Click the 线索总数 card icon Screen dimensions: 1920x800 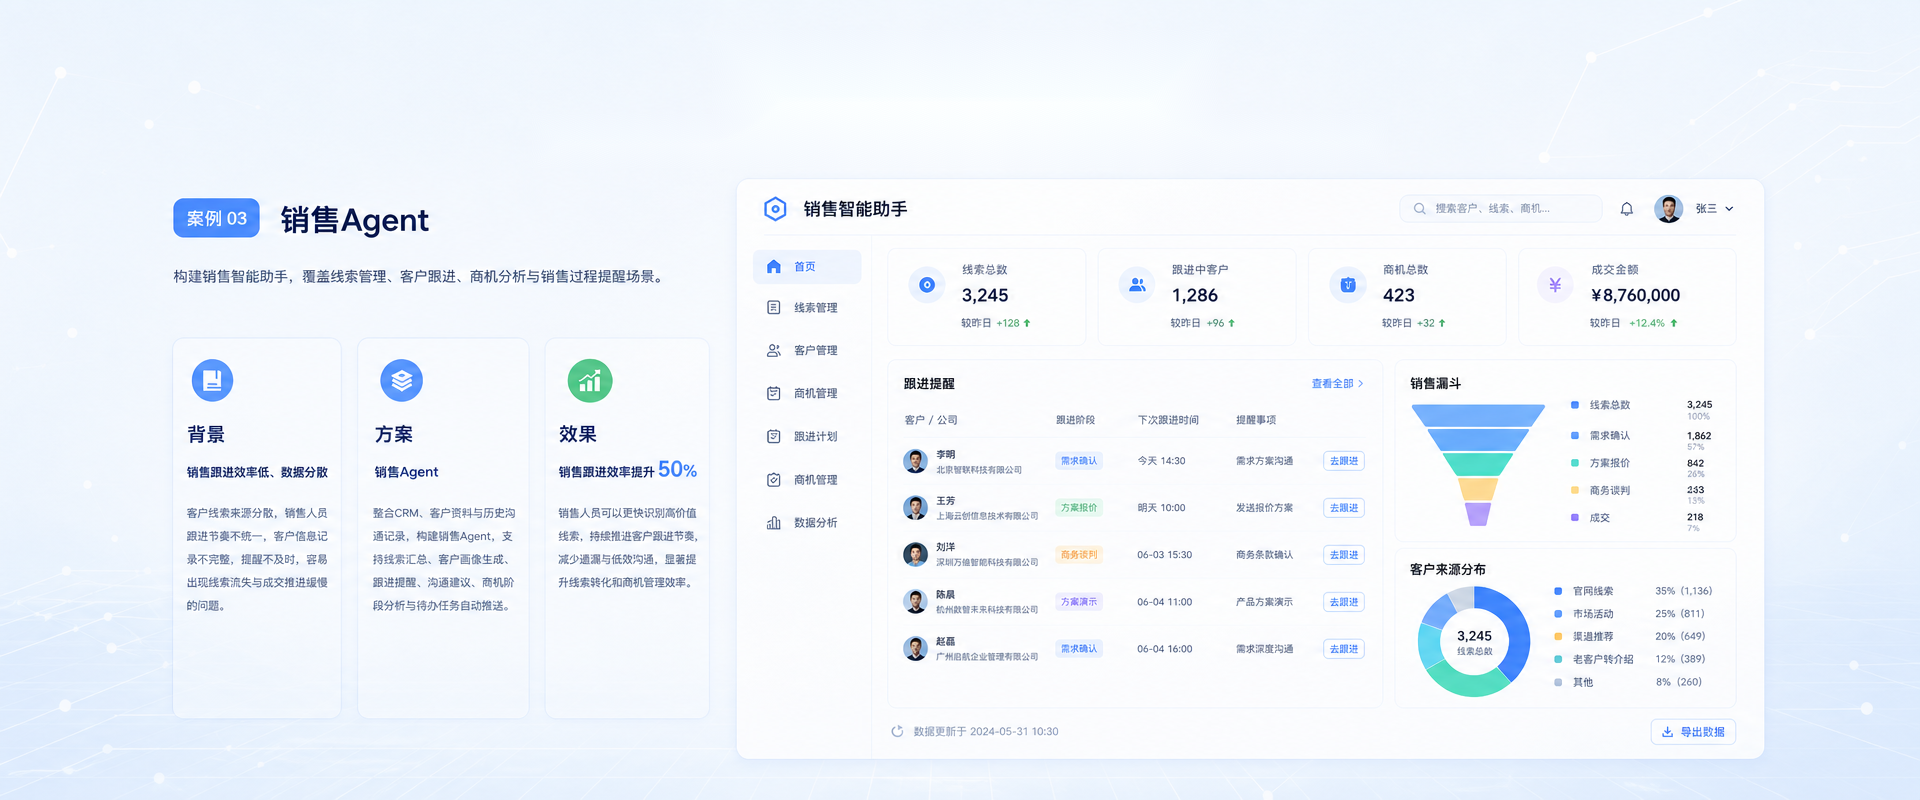(x=927, y=285)
